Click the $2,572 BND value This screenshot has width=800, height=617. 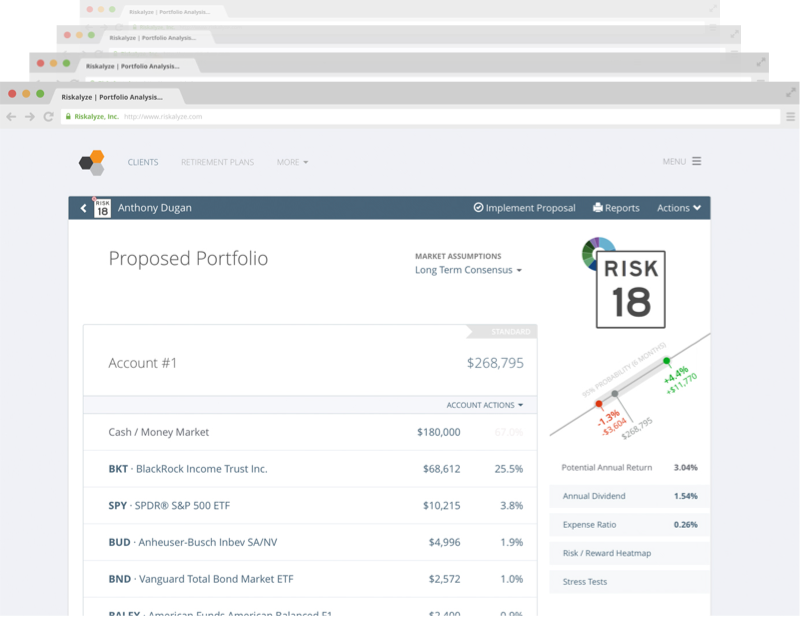[x=444, y=579]
